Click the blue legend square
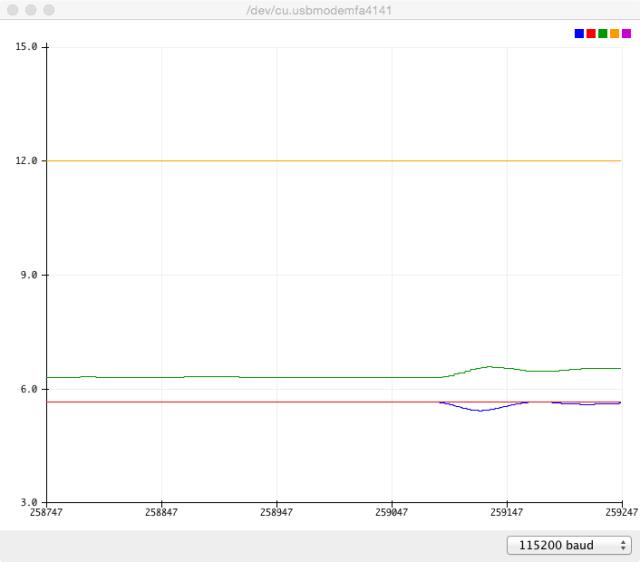The width and height of the screenshot is (640, 562). pos(579,34)
